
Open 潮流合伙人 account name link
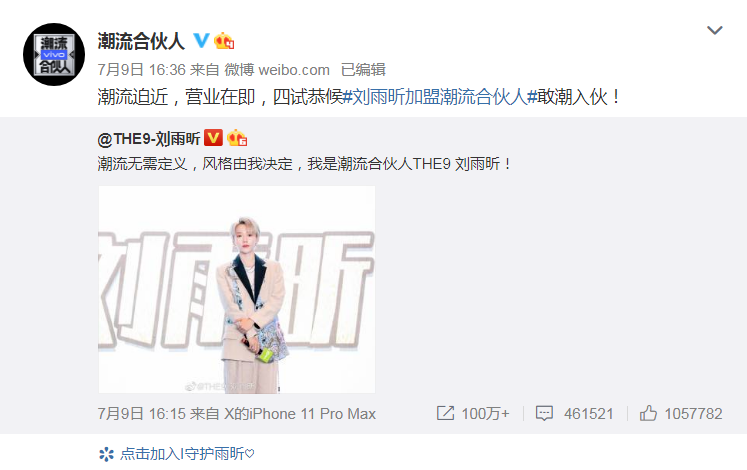click(141, 41)
